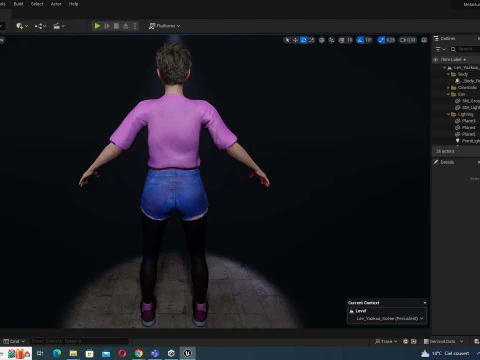Choose the Rotate tool in the viewport
The height and width of the screenshot is (360, 480).
pos(304,40)
